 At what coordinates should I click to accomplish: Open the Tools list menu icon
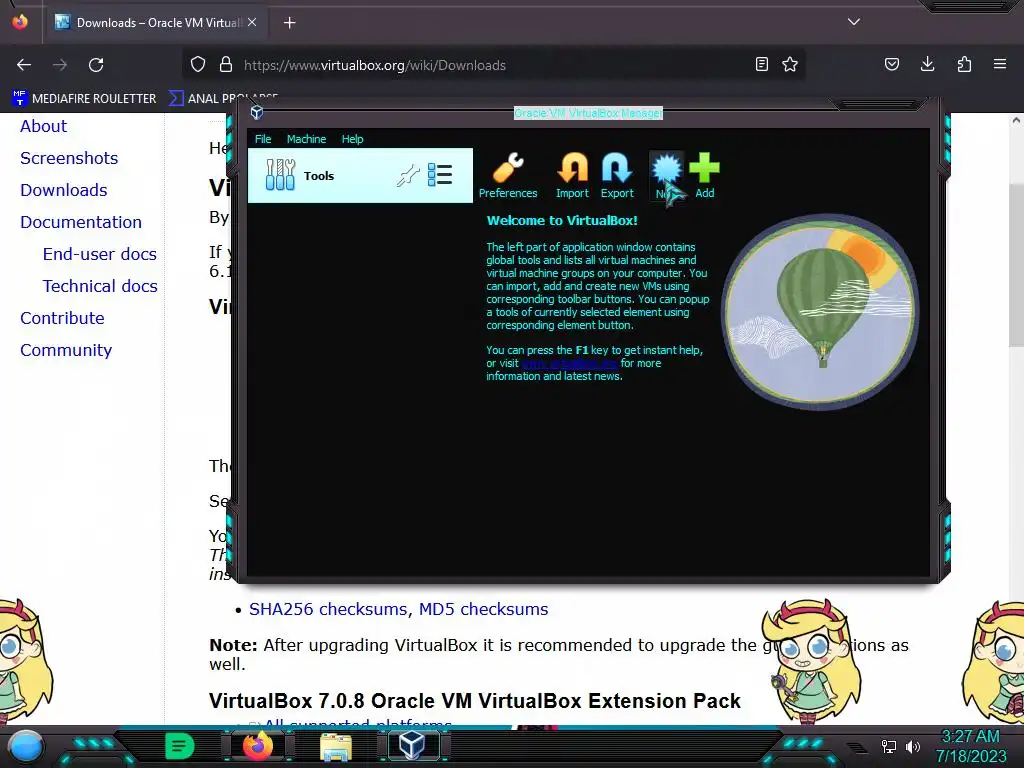pyautogui.click(x=440, y=175)
